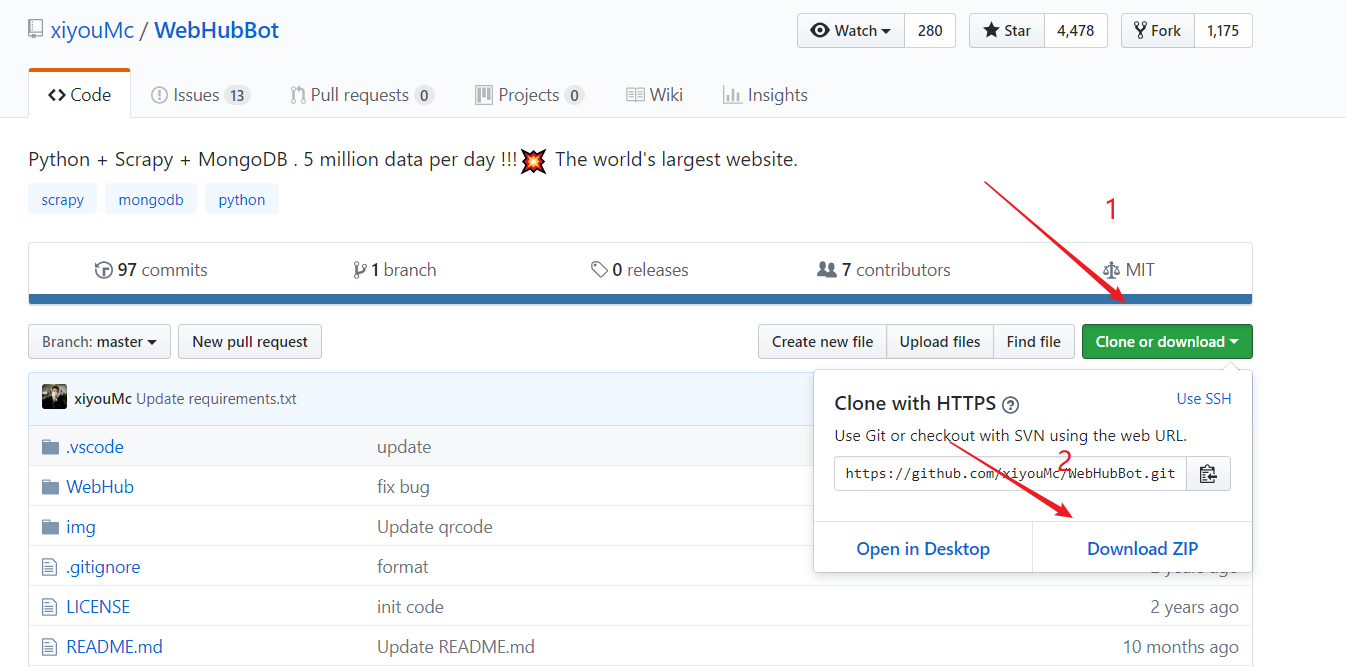Viewport: 1346px width, 667px height.
Task: Click the WebHub folder icon
Action: pyautogui.click(x=50, y=487)
